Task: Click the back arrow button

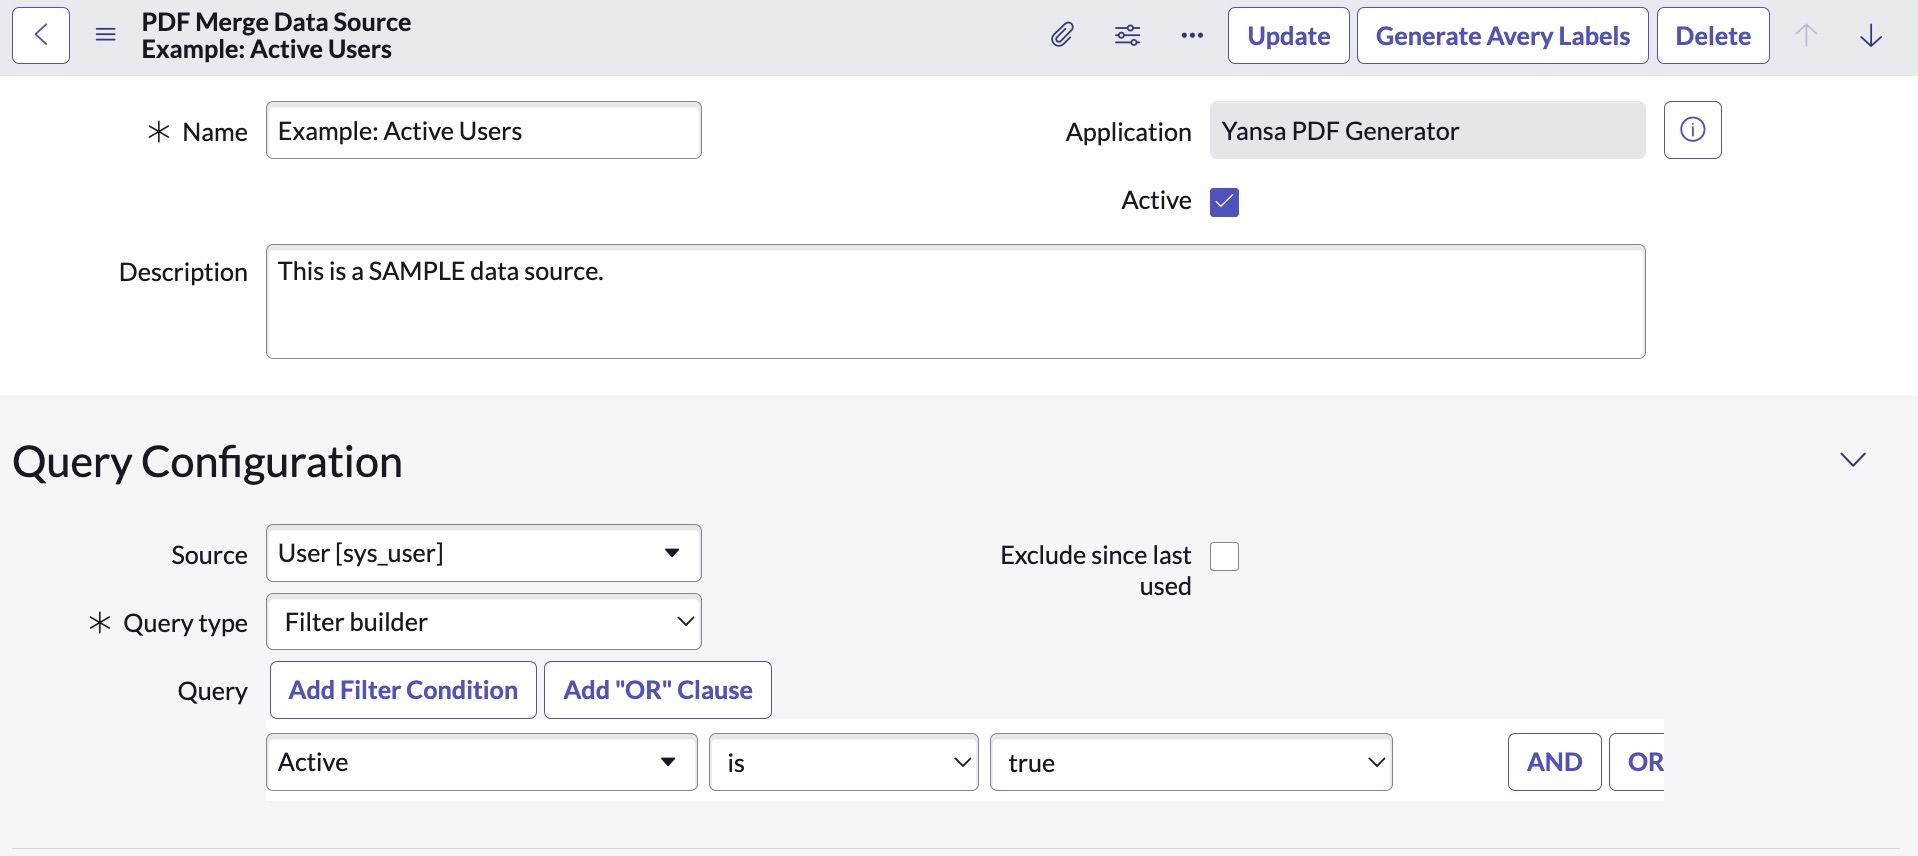Action: coord(41,36)
